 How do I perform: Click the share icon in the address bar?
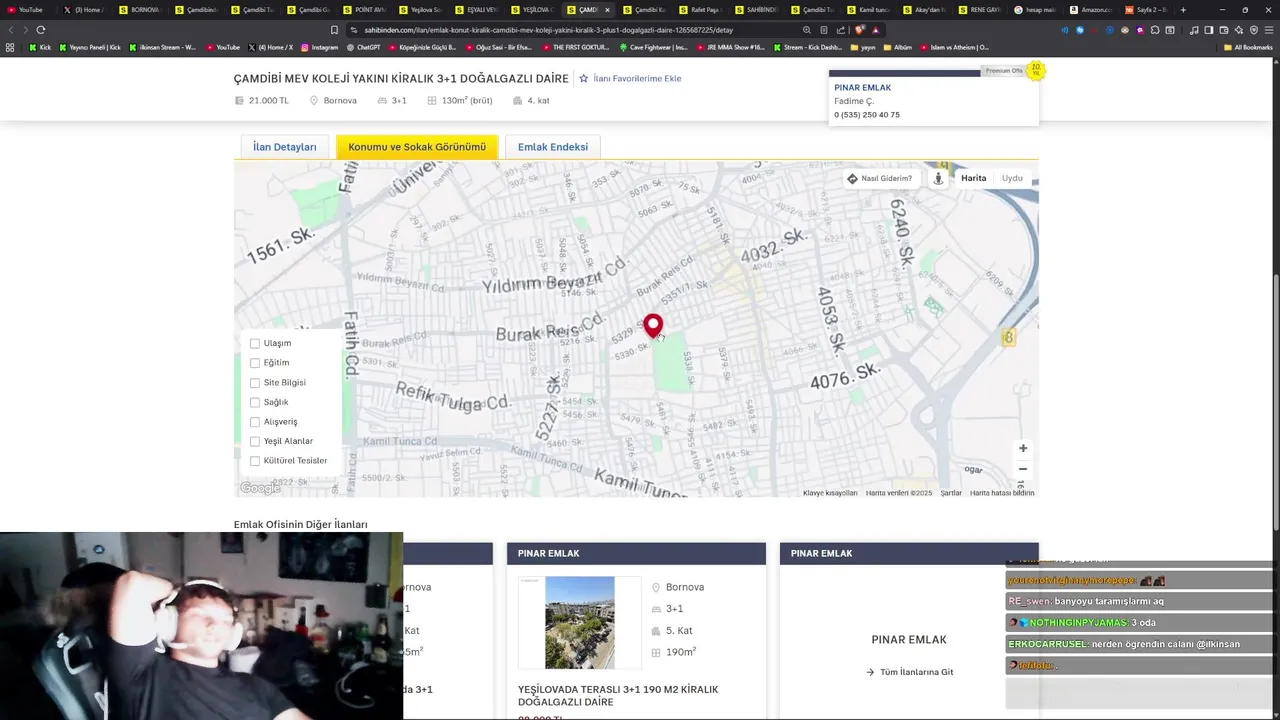[840, 30]
